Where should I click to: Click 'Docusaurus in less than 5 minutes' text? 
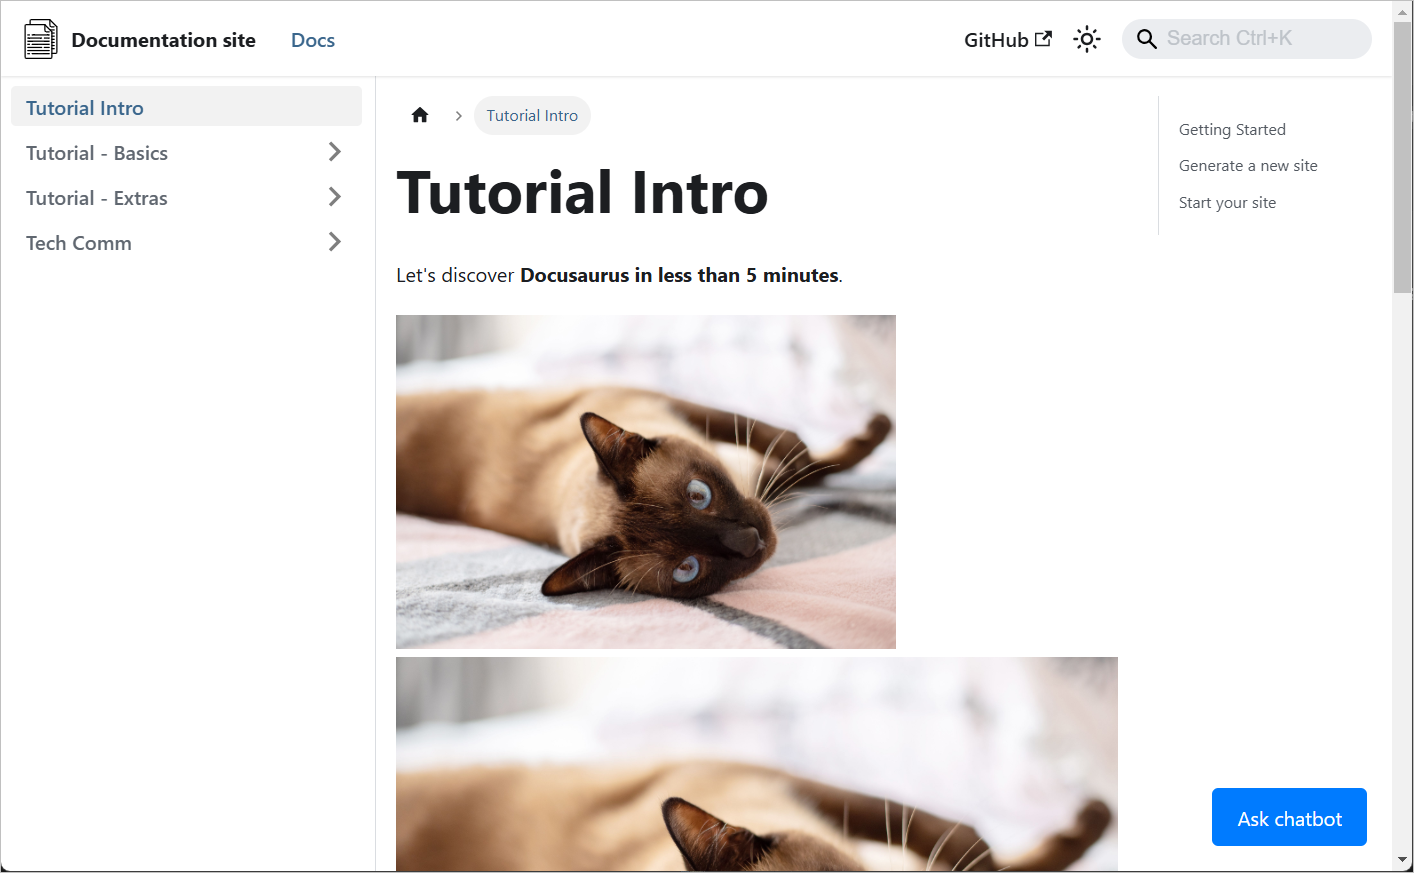pyautogui.click(x=679, y=275)
